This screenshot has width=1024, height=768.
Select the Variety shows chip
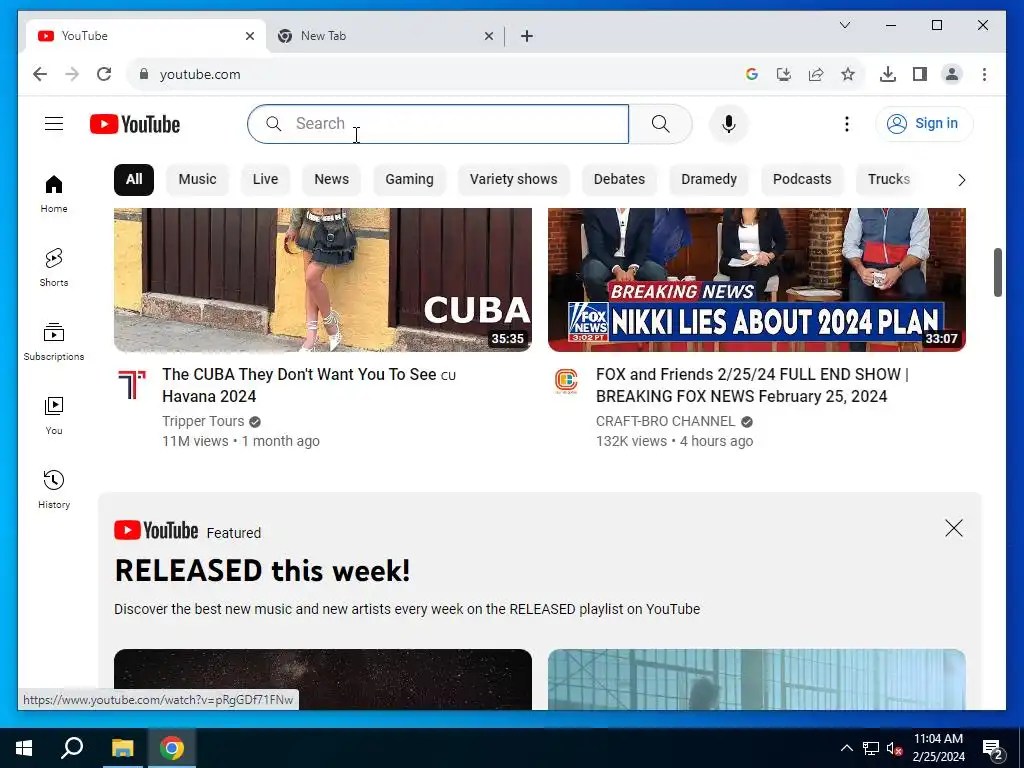(x=513, y=180)
